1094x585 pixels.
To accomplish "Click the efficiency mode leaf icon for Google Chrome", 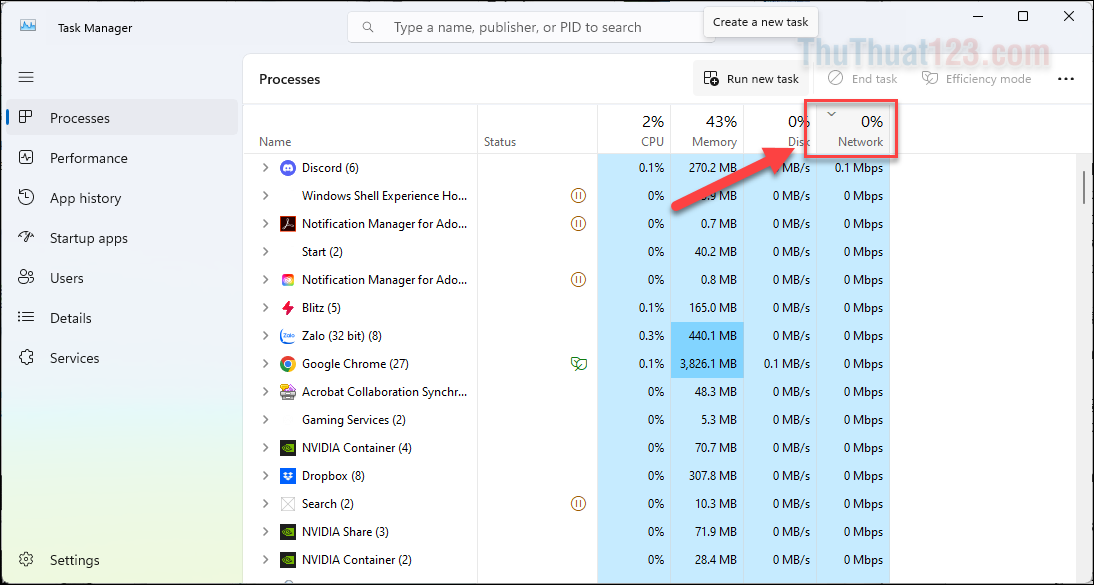I will 578,364.
